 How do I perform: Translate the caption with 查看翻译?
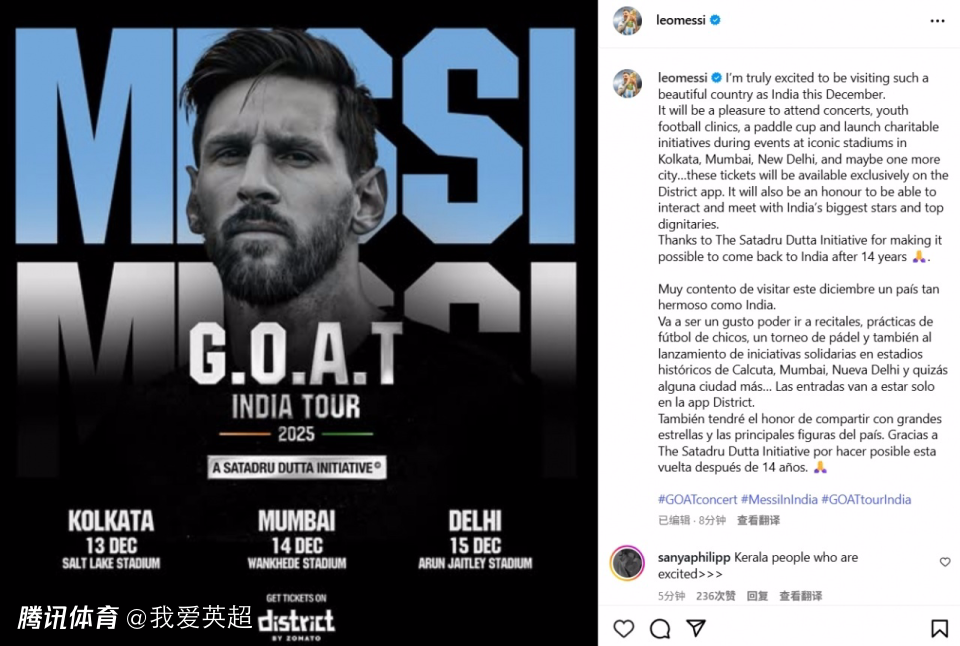click(x=758, y=520)
